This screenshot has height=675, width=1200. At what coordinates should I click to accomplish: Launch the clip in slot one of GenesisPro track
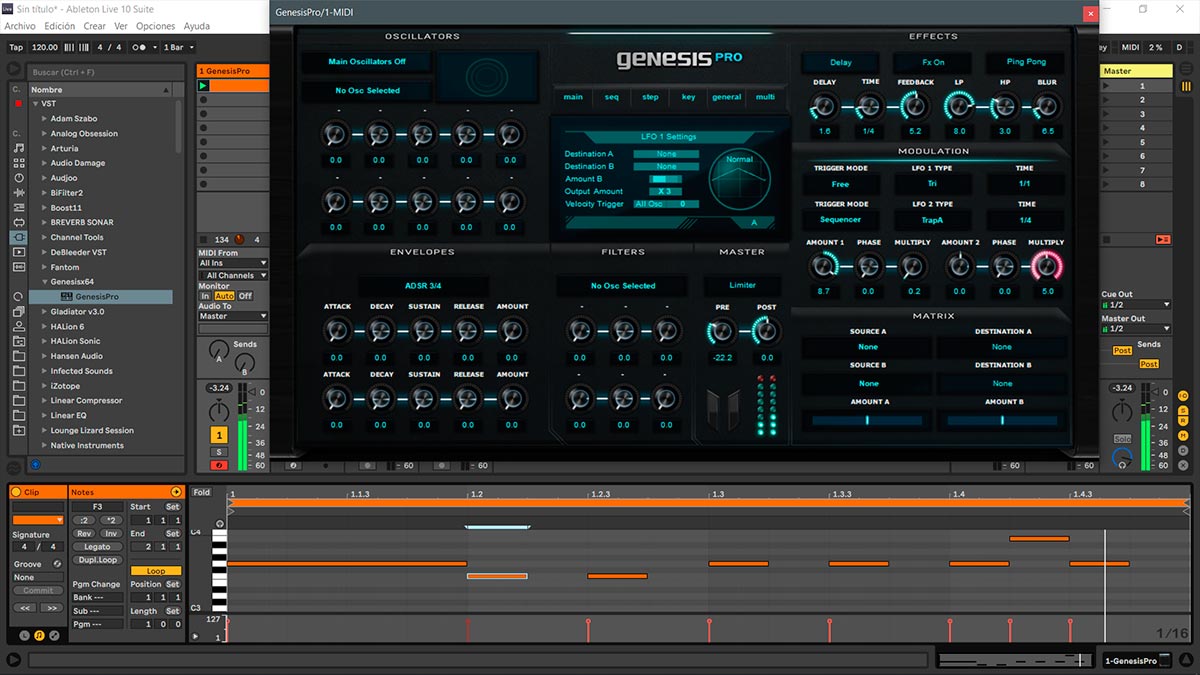pyautogui.click(x=203, y=86)
